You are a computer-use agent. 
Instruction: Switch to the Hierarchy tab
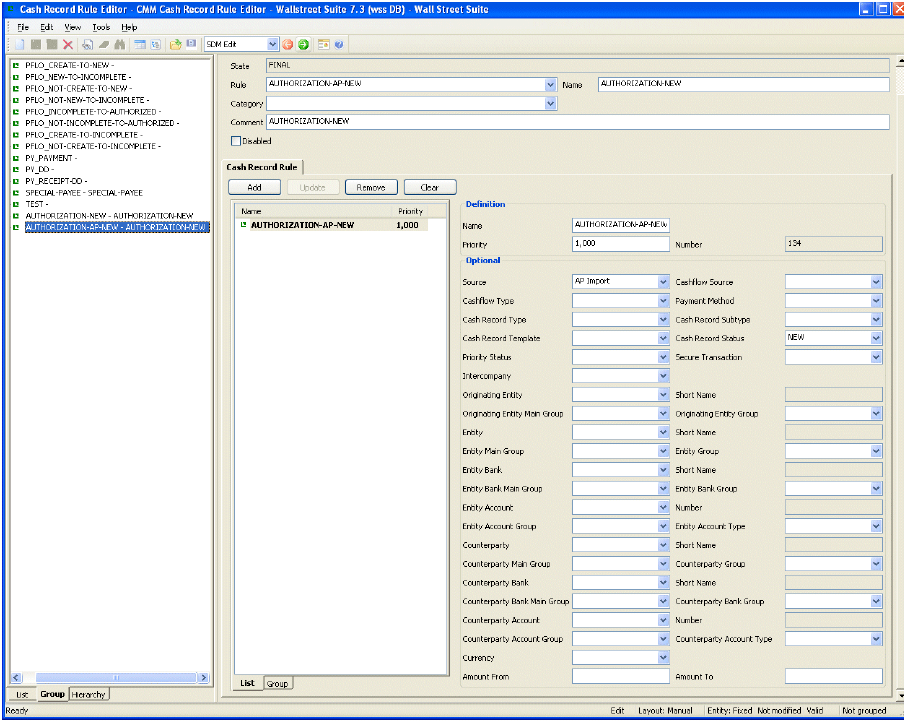(x=89, y=694)
